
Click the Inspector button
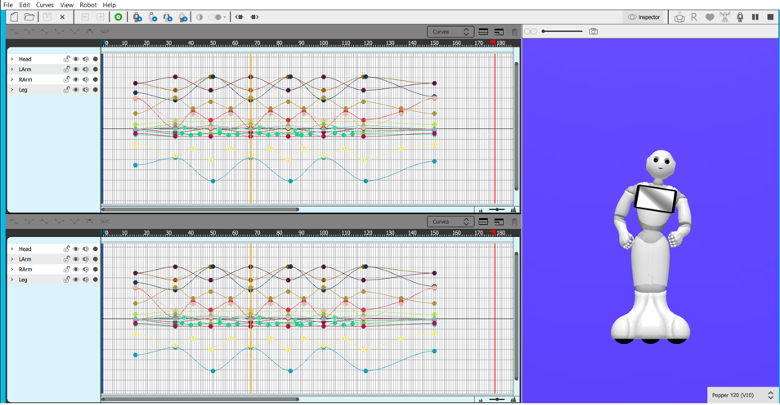pos(644,17)
